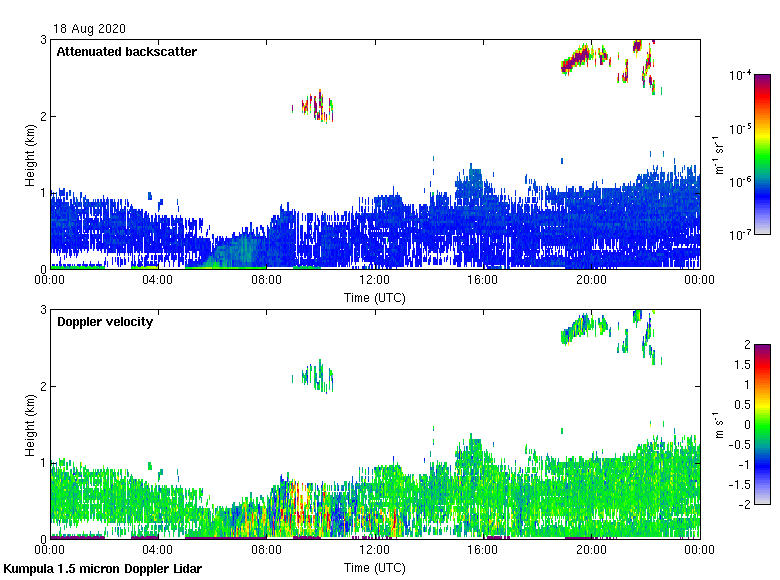Click the Time (UTC) label under the top plot
This screenshot has width=780, height=580.
point(375,297)
